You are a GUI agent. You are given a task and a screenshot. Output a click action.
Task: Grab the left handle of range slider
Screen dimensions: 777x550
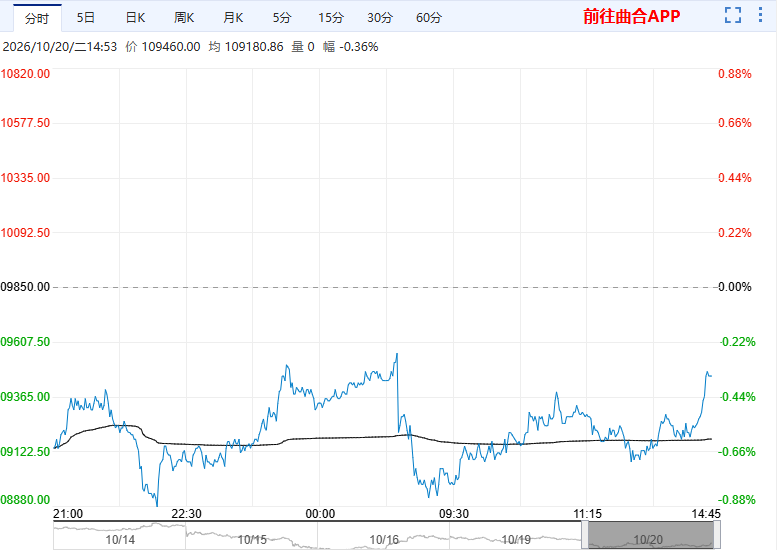point(585,535)
